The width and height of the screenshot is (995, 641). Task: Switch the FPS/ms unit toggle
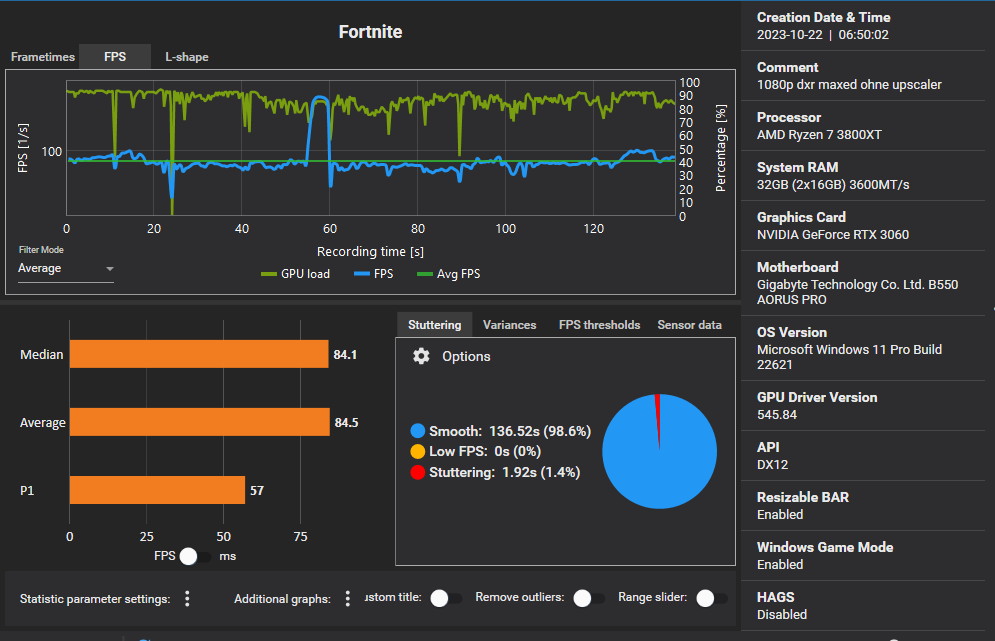(x=195, y=556)
